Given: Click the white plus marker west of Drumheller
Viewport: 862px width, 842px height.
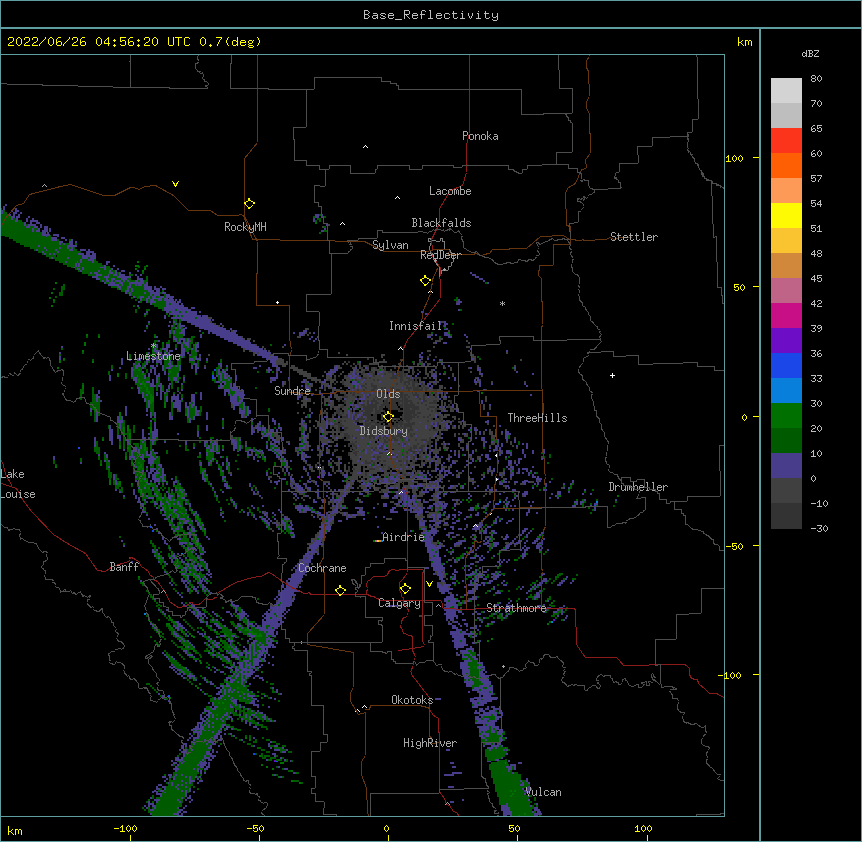Looking at the screenshot, I should pos(612,375).
